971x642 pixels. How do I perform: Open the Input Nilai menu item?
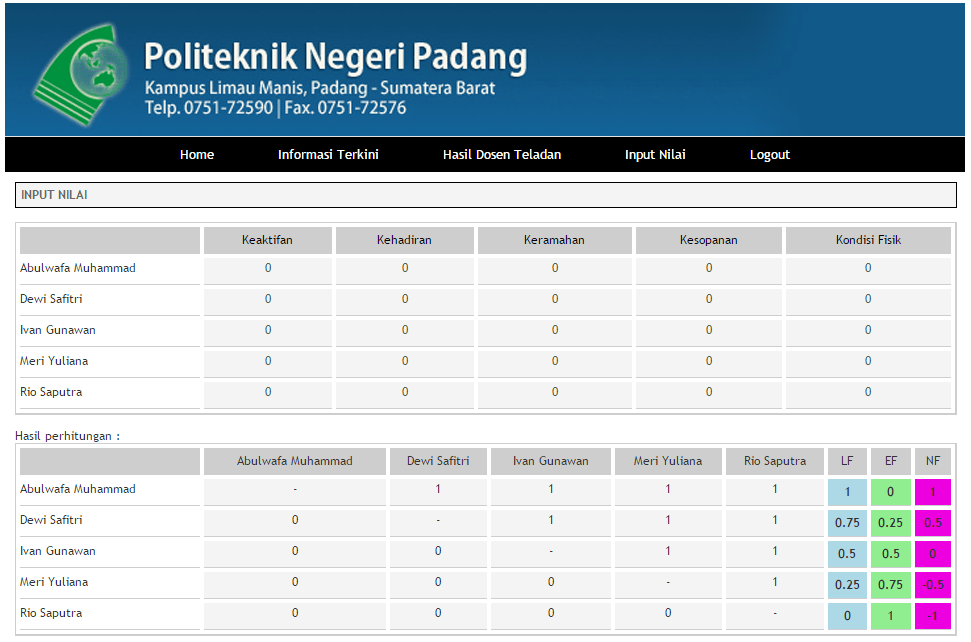(x=655, y=154)
